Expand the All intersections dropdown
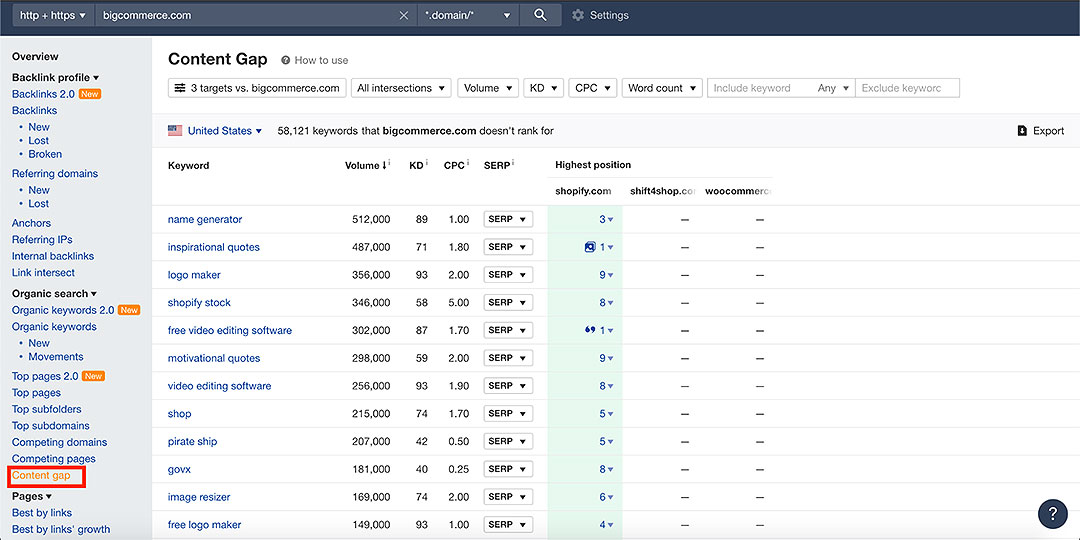This screenshot has width=1080, height=540. (x=401, y=88)
